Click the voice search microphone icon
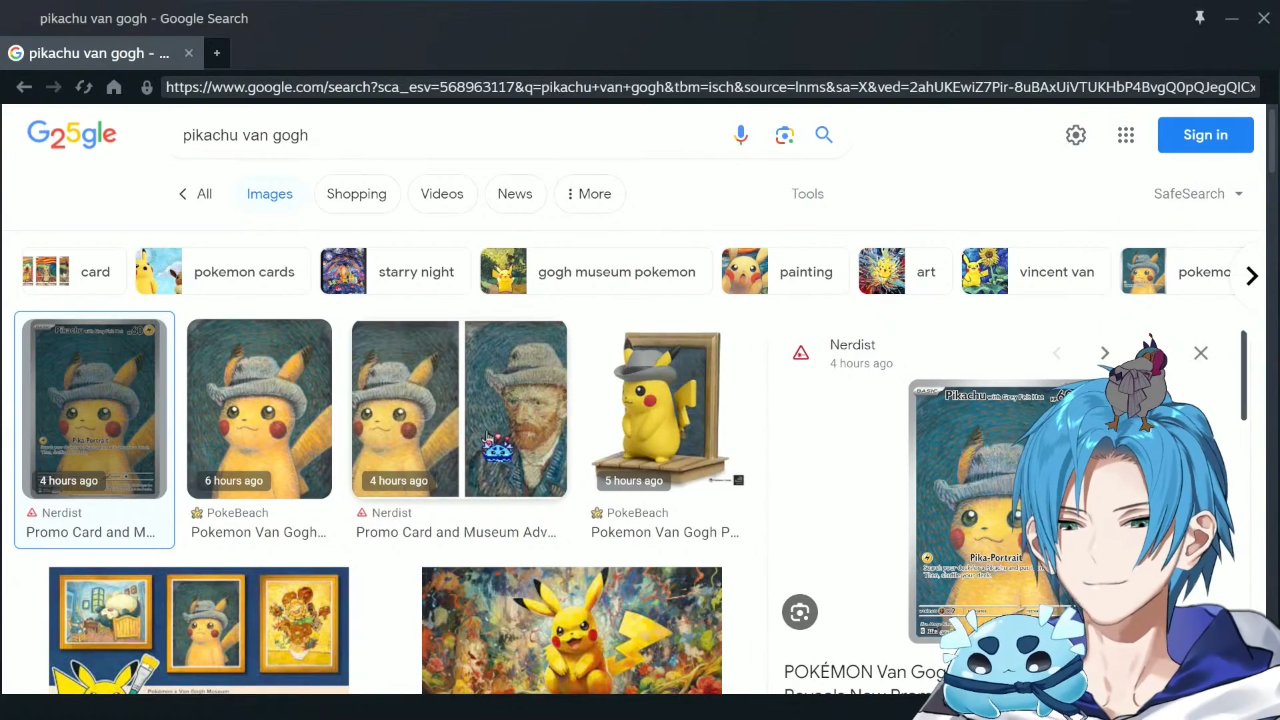 pyautogui.click(x=741, y=135)
